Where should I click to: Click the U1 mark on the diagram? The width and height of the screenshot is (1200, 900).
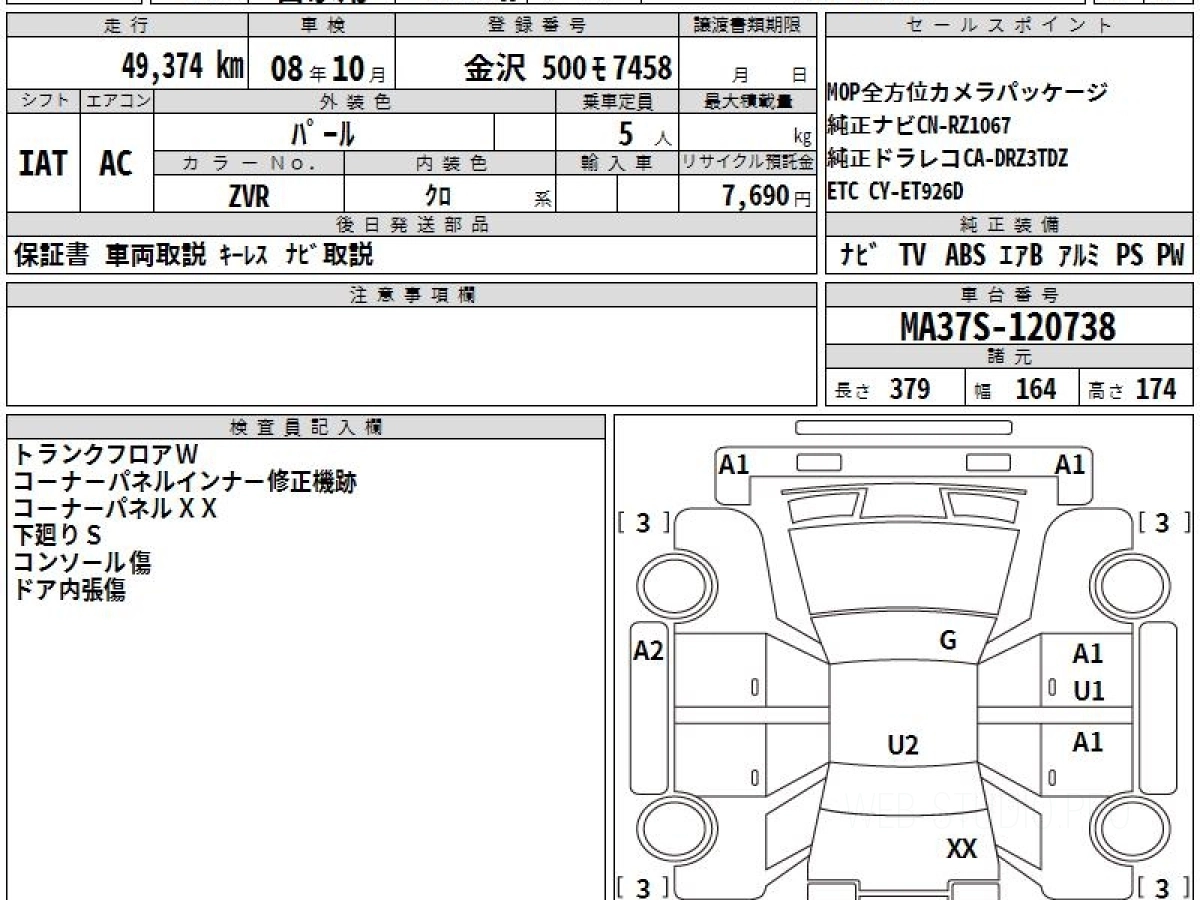tap(1088, 691)
